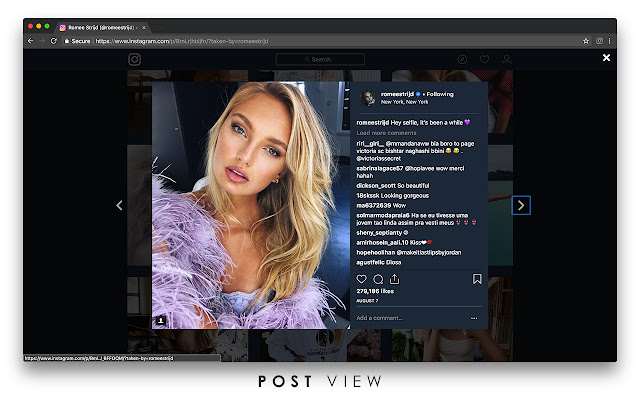Click the Following button
This screenshot has width=640, height=400.
440,94
